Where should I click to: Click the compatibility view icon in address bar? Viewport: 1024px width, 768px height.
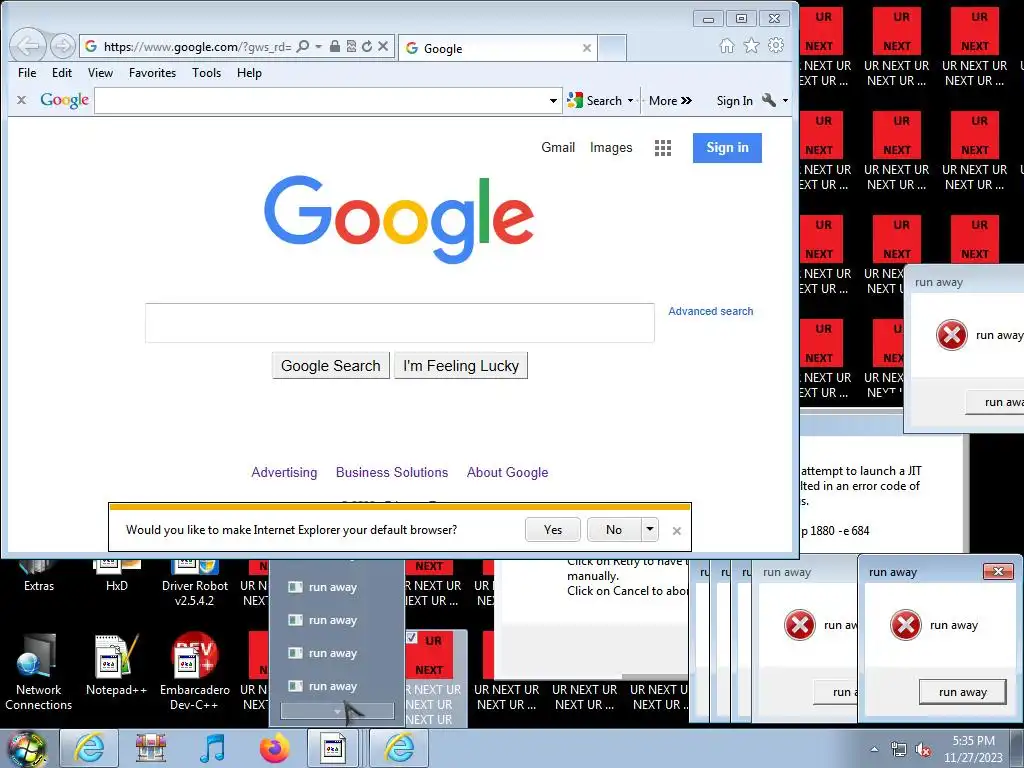[351, 46]
